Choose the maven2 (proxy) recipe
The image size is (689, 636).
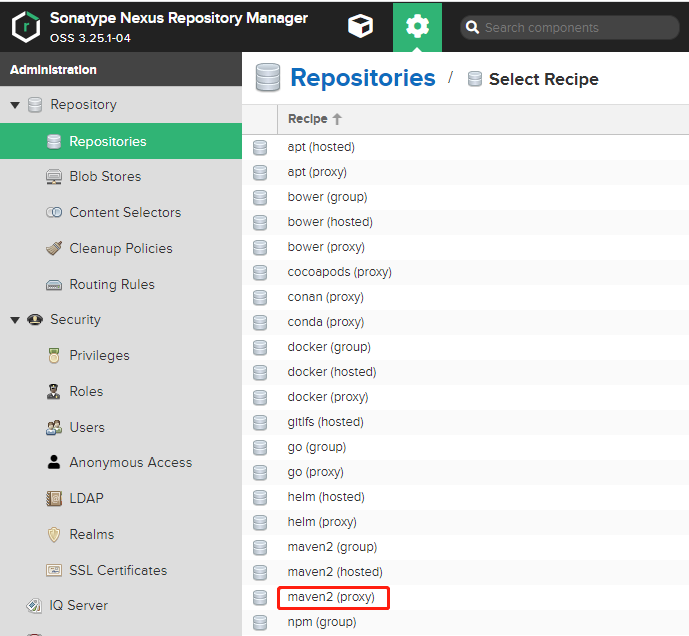tap(331, 597)
